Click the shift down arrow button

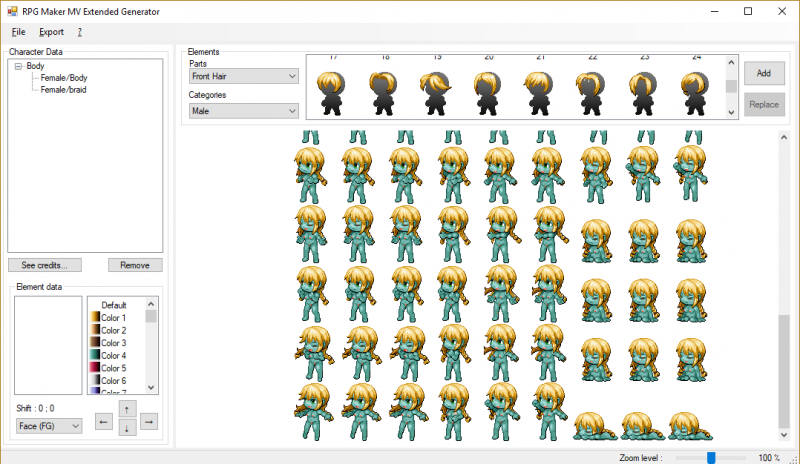pos(127,427)
